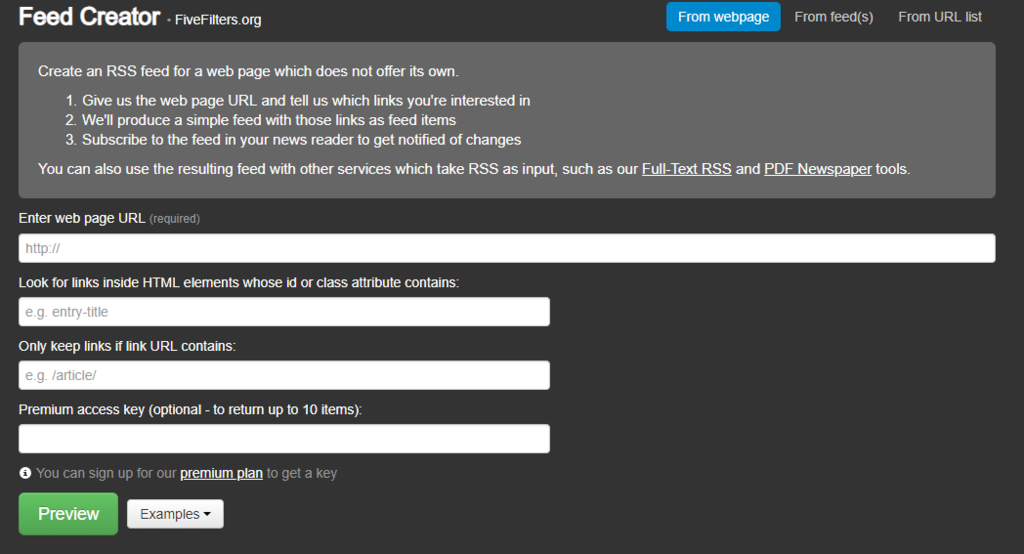Click the green Preview button
The height and width of the screenshot is (554, 1024).
[x=69, y=514]
